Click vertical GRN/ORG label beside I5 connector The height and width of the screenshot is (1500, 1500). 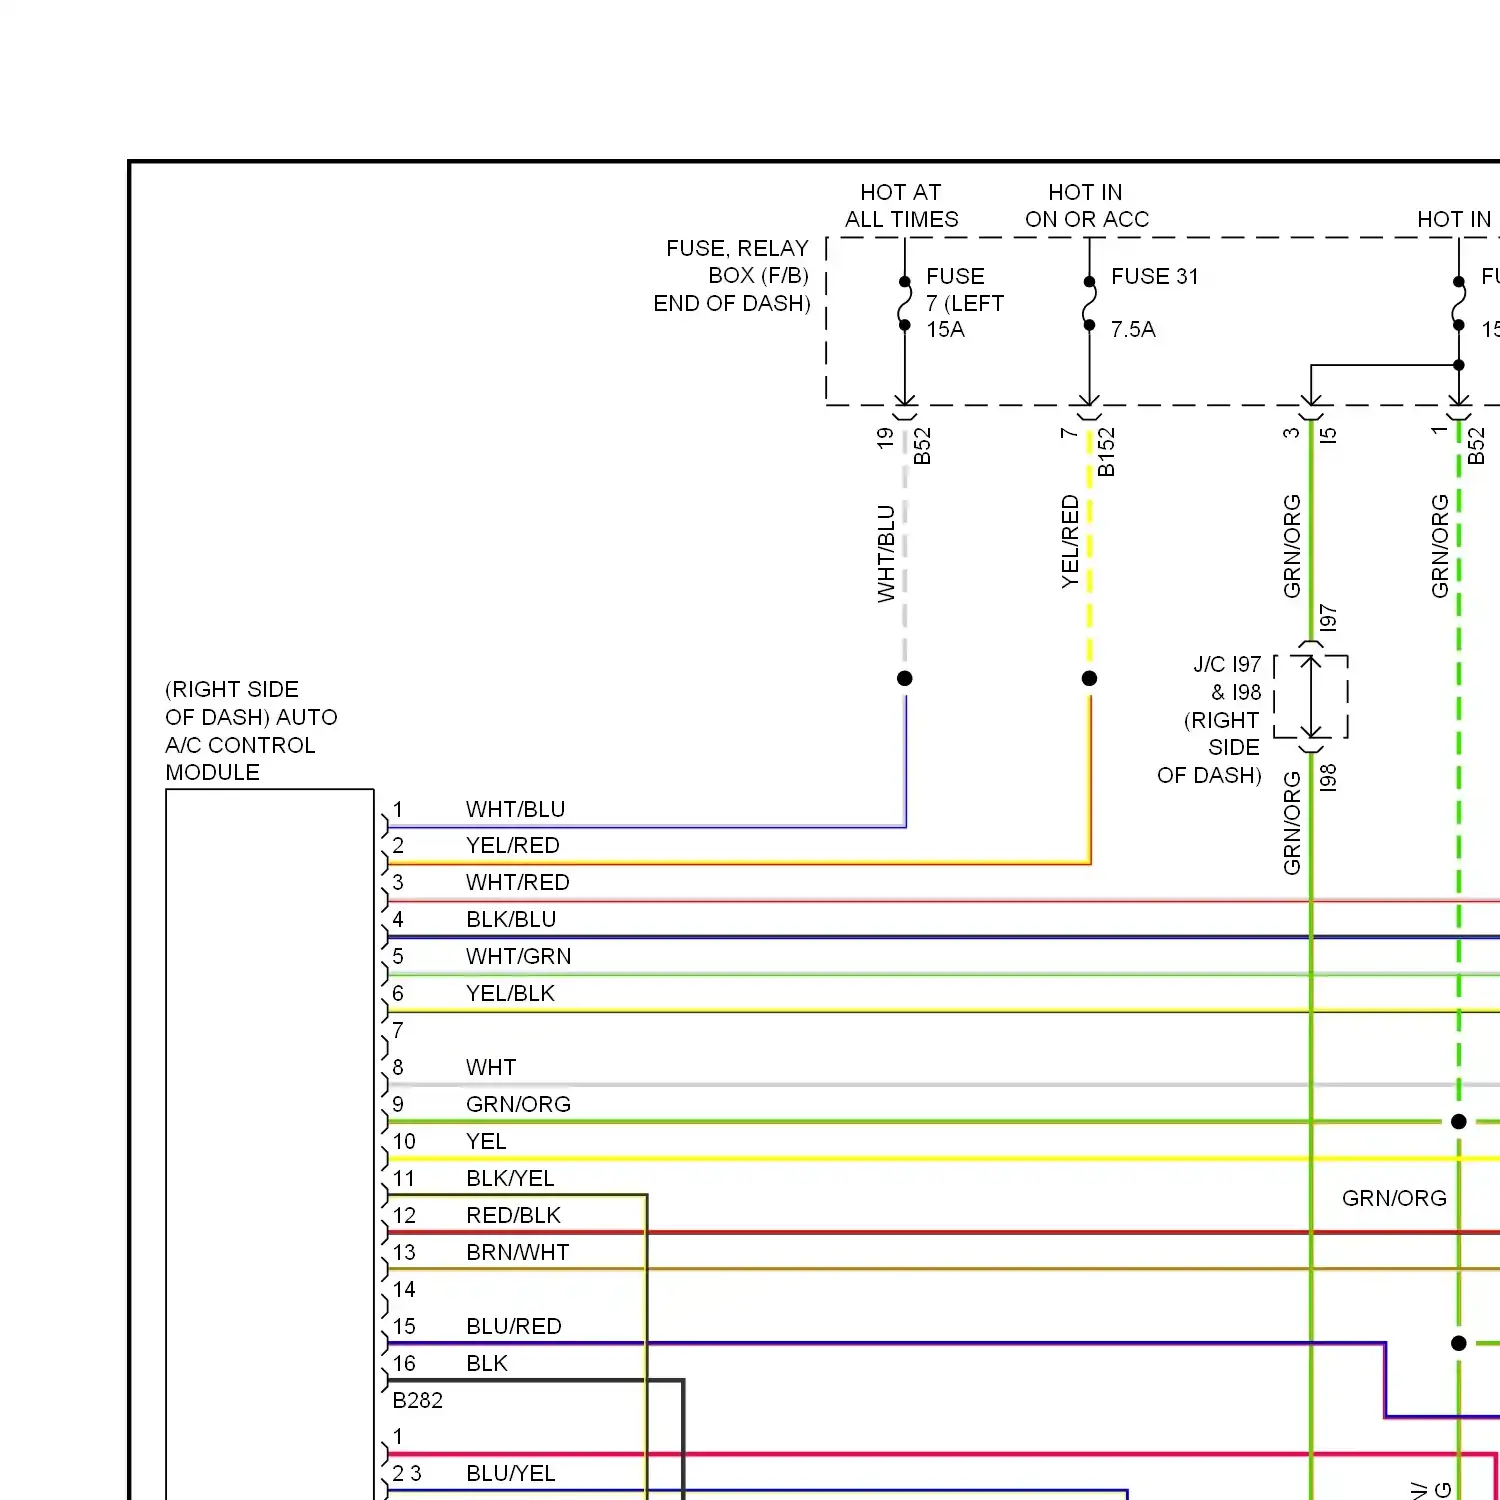(x=1292, y=546)
